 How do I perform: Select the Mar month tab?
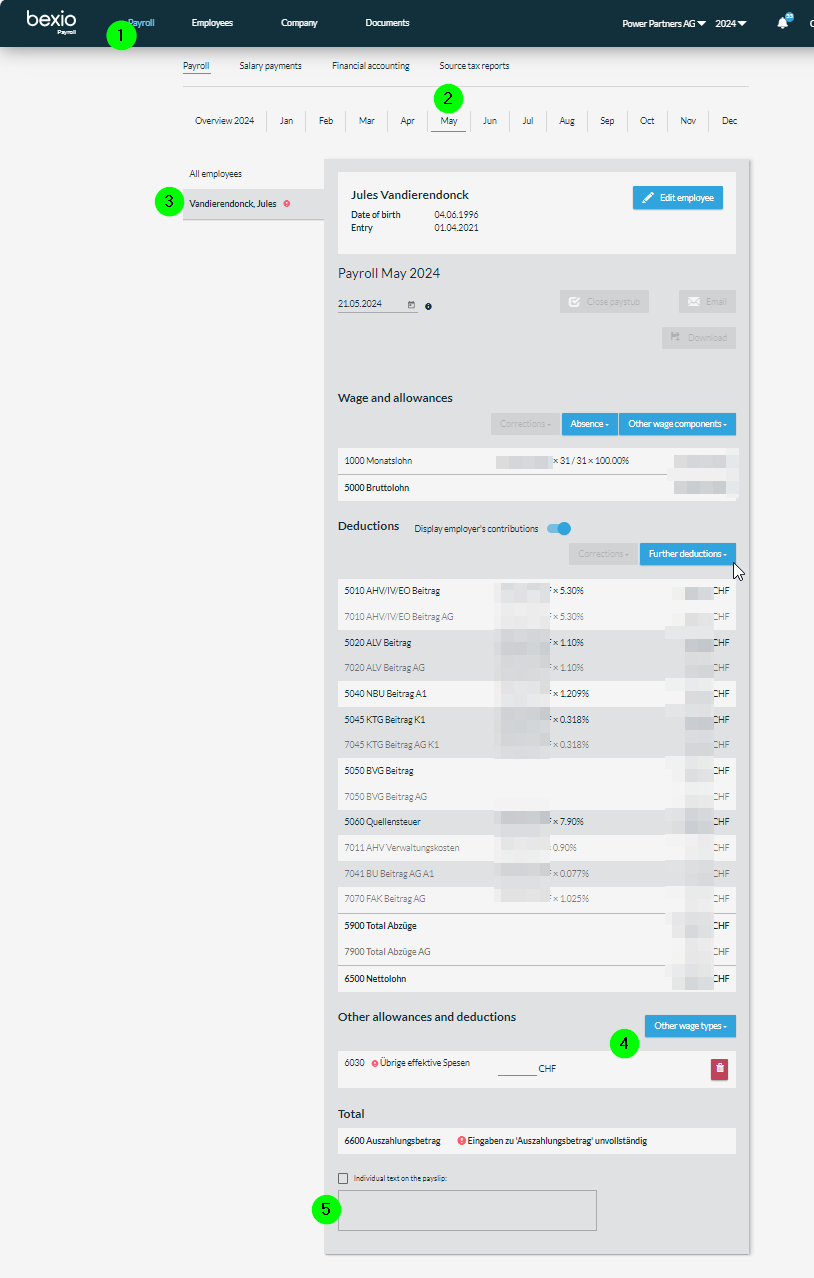coord(367,121)
